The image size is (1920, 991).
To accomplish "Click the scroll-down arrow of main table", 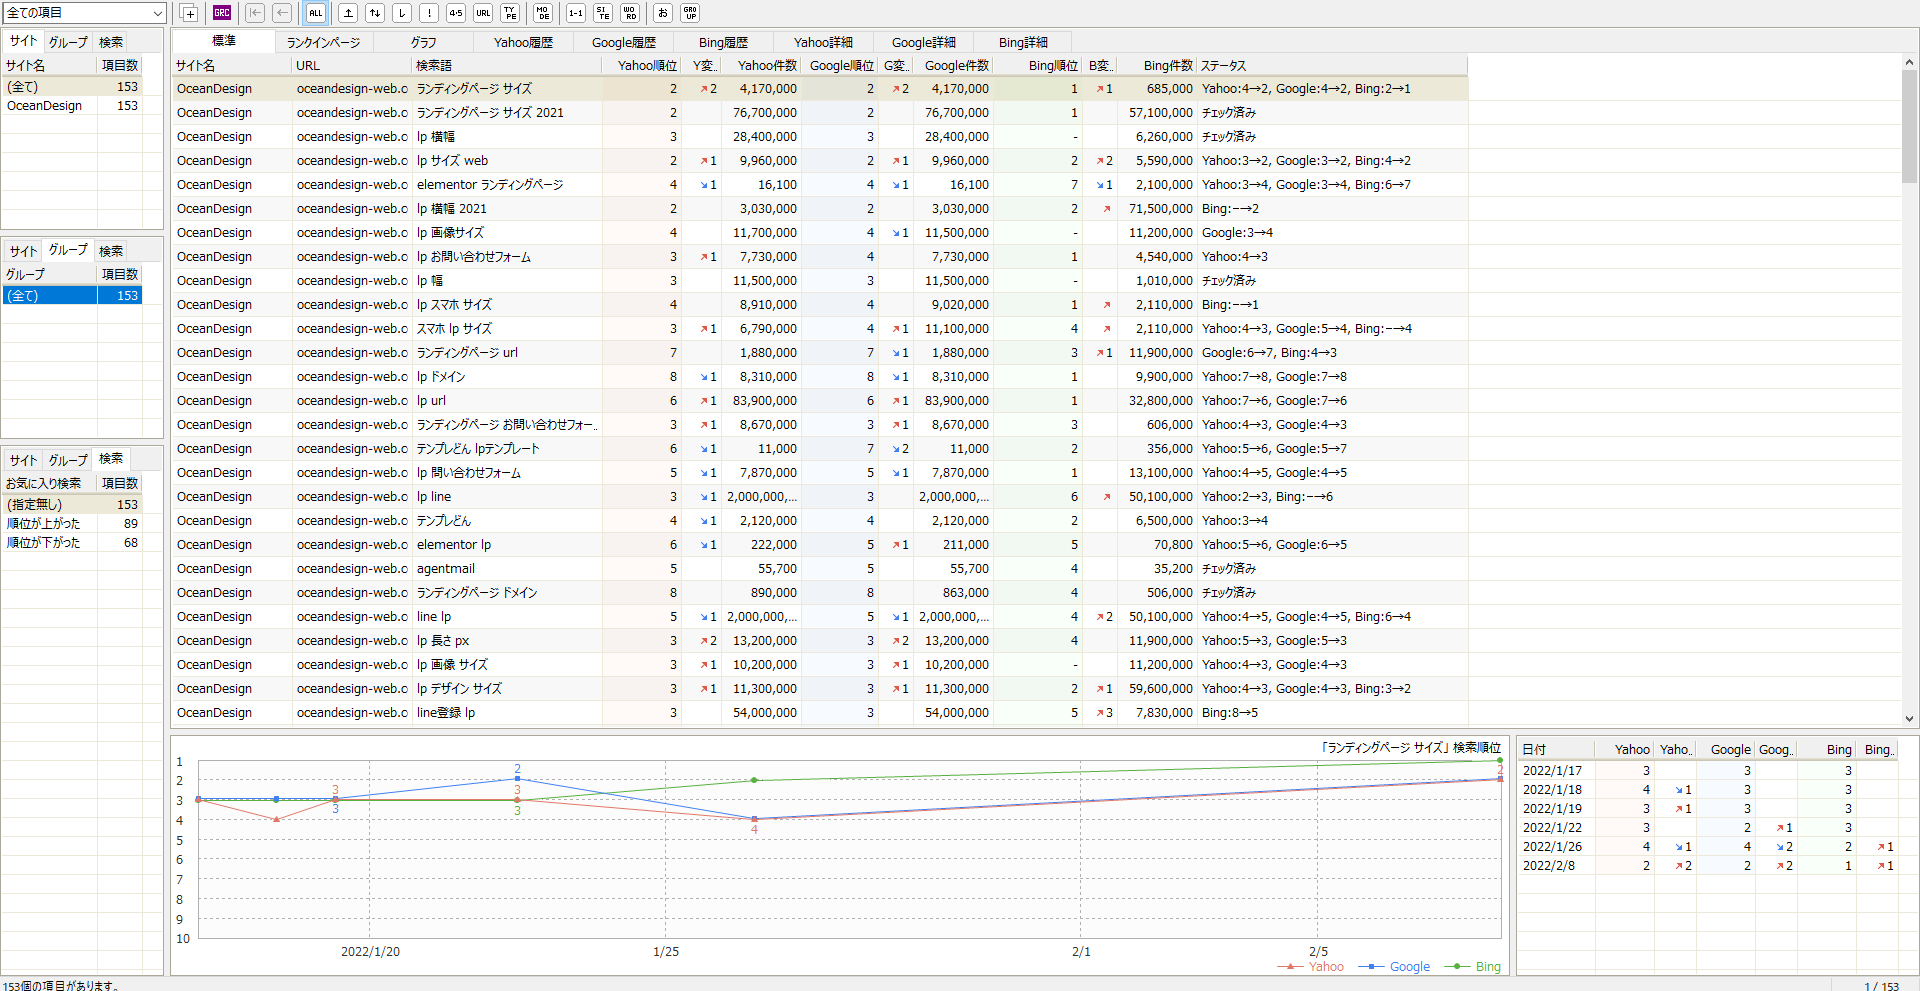I will pos(1909,718).
